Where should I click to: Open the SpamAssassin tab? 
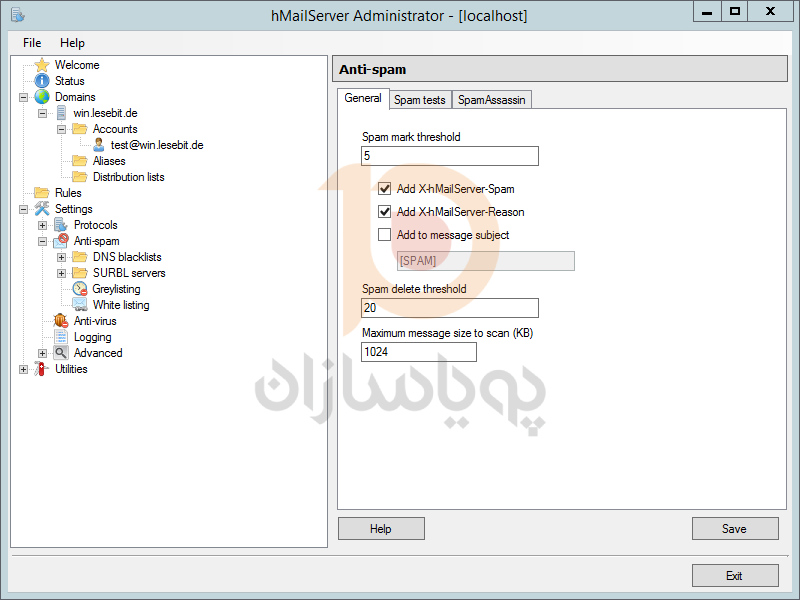tap(491, 100)
